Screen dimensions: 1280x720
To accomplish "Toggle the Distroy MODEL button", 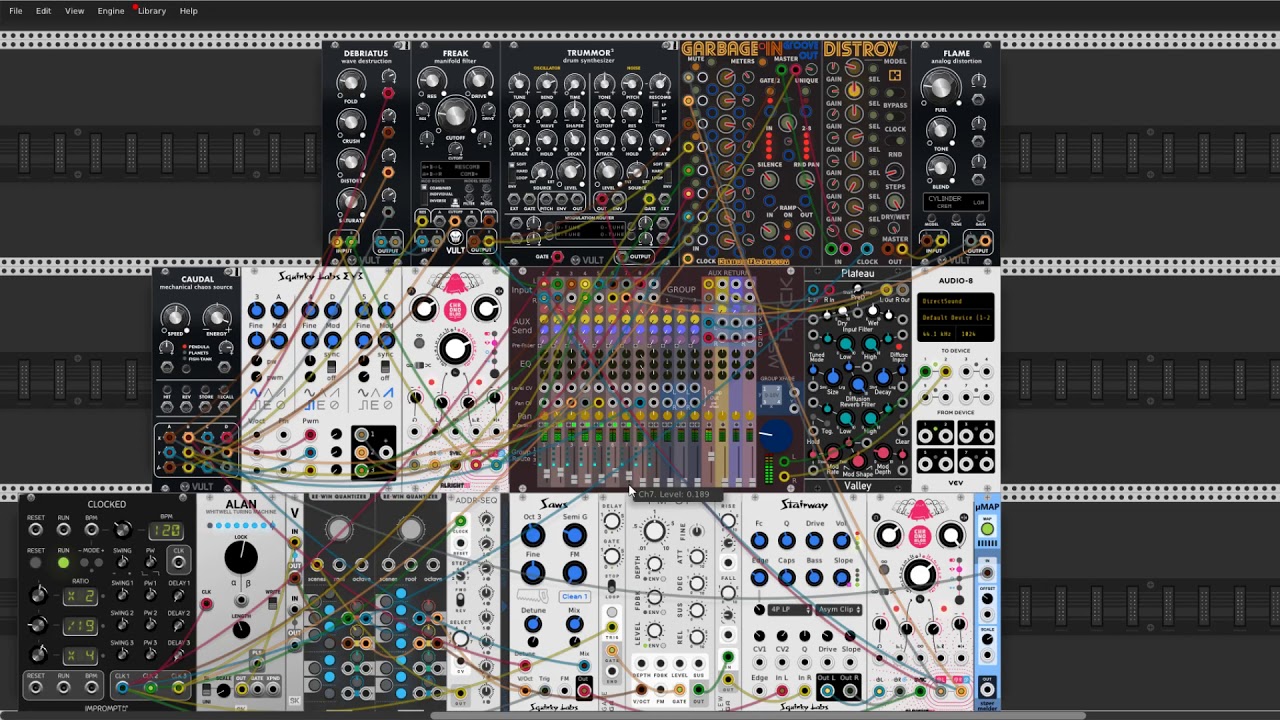I will (895, 76).
